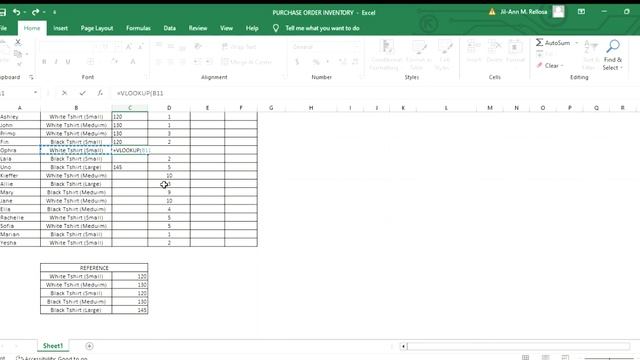Open the Name Box dropdown arrow

pos(36,93)
